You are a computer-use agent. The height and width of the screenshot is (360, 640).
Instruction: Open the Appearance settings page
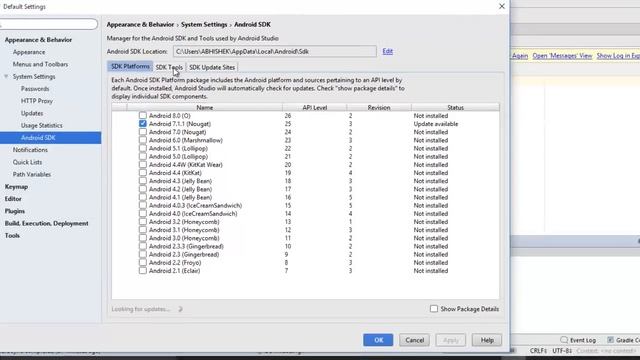click(x=29, y=52)
